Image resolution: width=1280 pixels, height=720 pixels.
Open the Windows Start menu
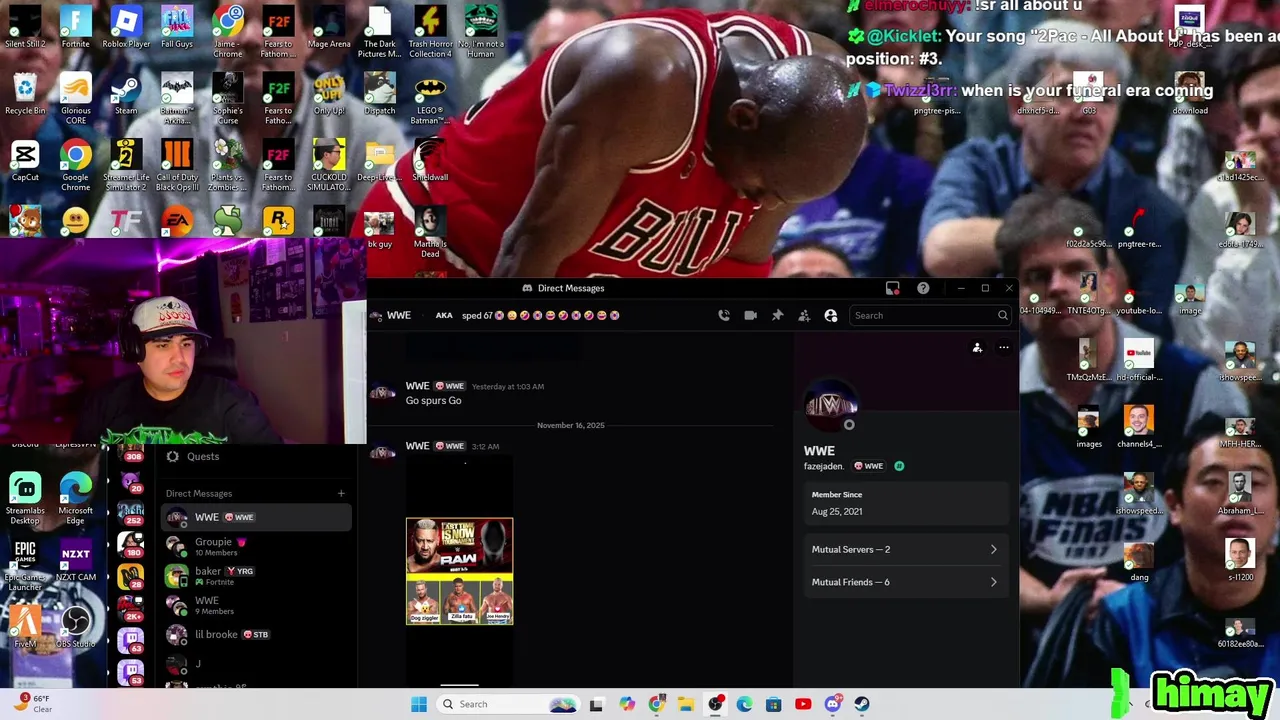click(419, 704)
